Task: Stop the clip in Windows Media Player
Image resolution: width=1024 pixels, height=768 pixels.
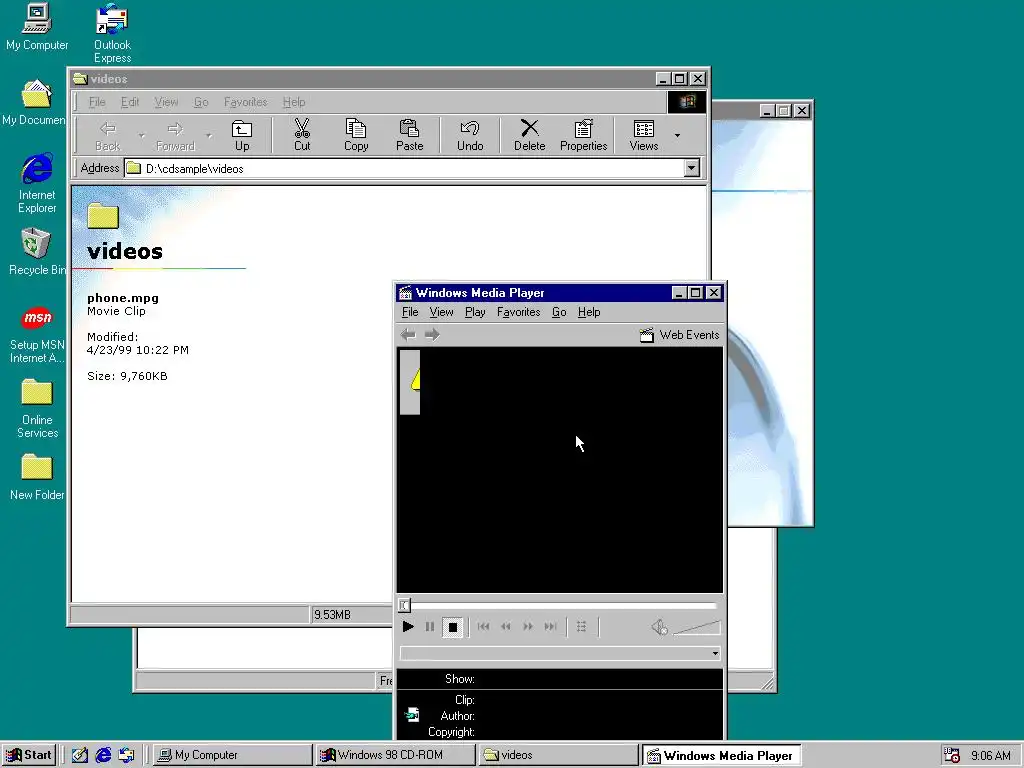Action: [x=453, y=628]
